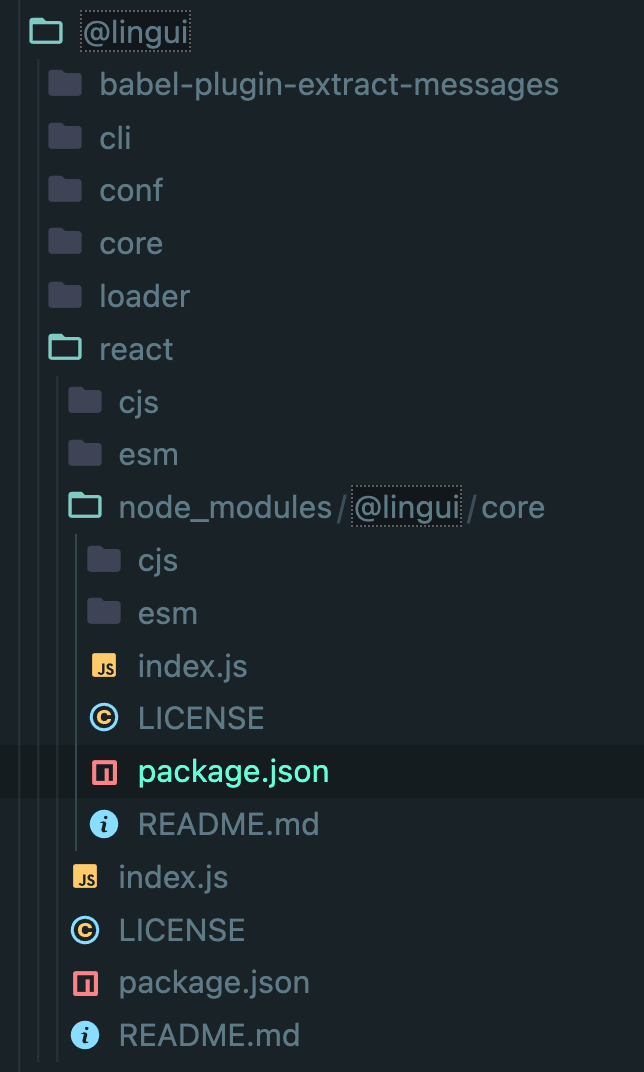Click the open folder icon of @lingui root

[x=44, y=31]
